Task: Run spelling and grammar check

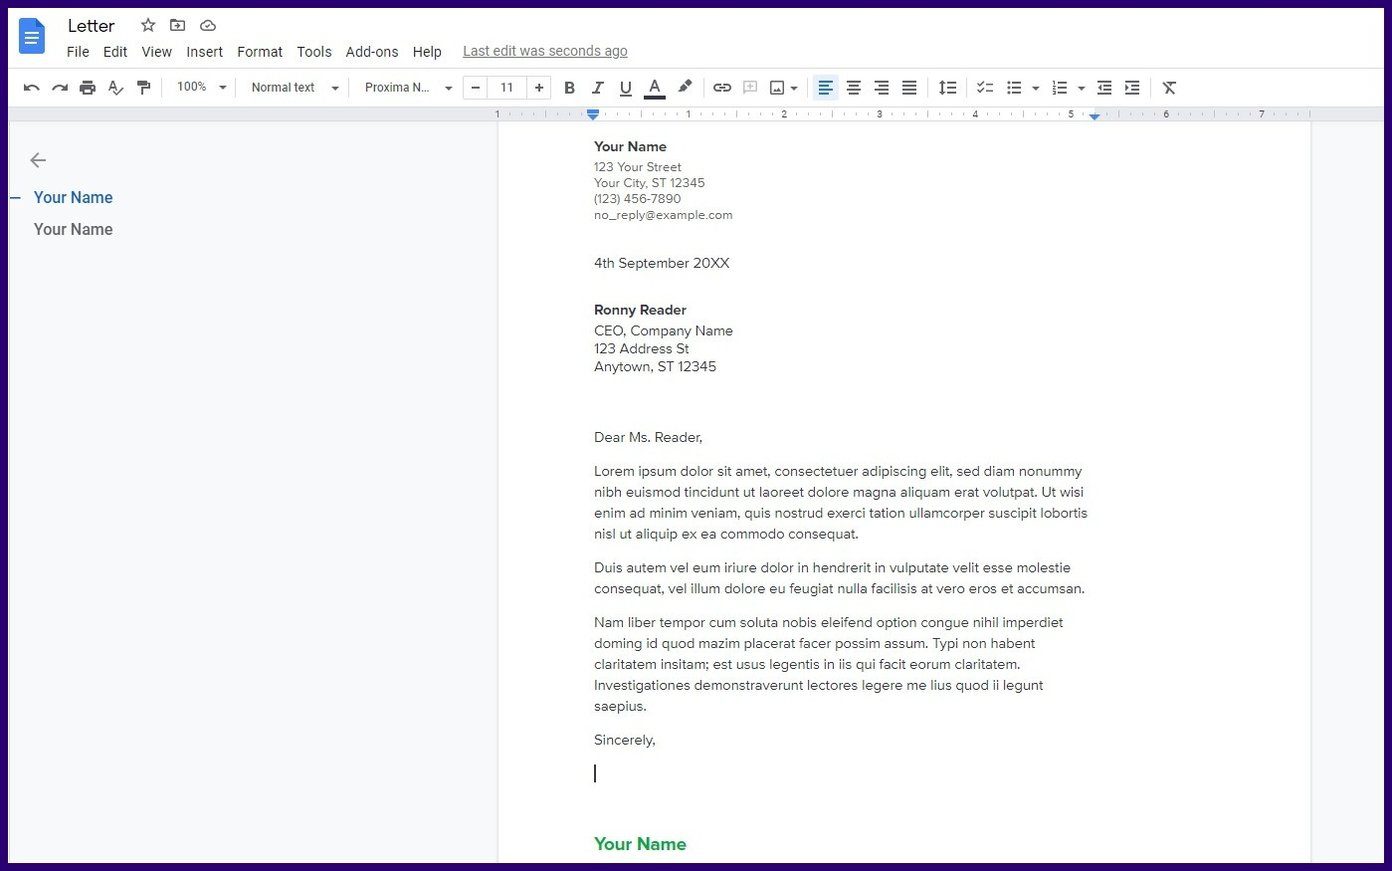Action: click(x=116, y=88)
